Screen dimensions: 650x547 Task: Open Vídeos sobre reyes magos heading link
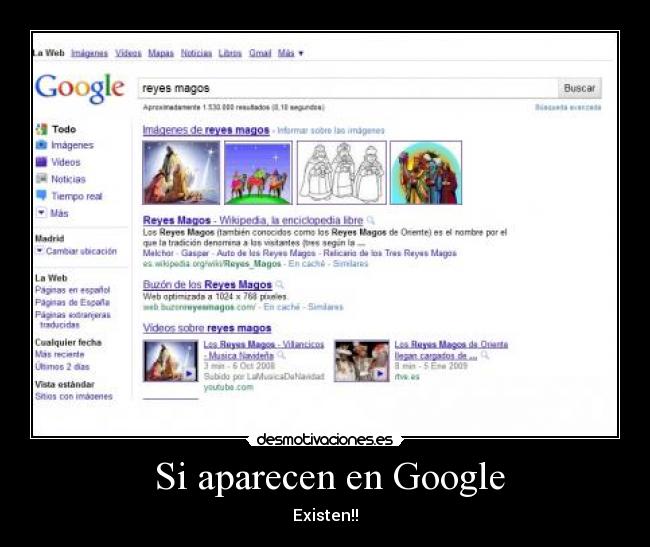pos(207,328)
